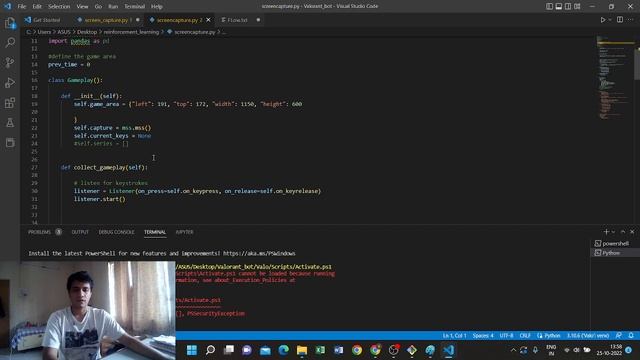Click Spaces: 4 indentation in status bar
The width and height of the screenshot is (640, 360).
tap(483, 336)
